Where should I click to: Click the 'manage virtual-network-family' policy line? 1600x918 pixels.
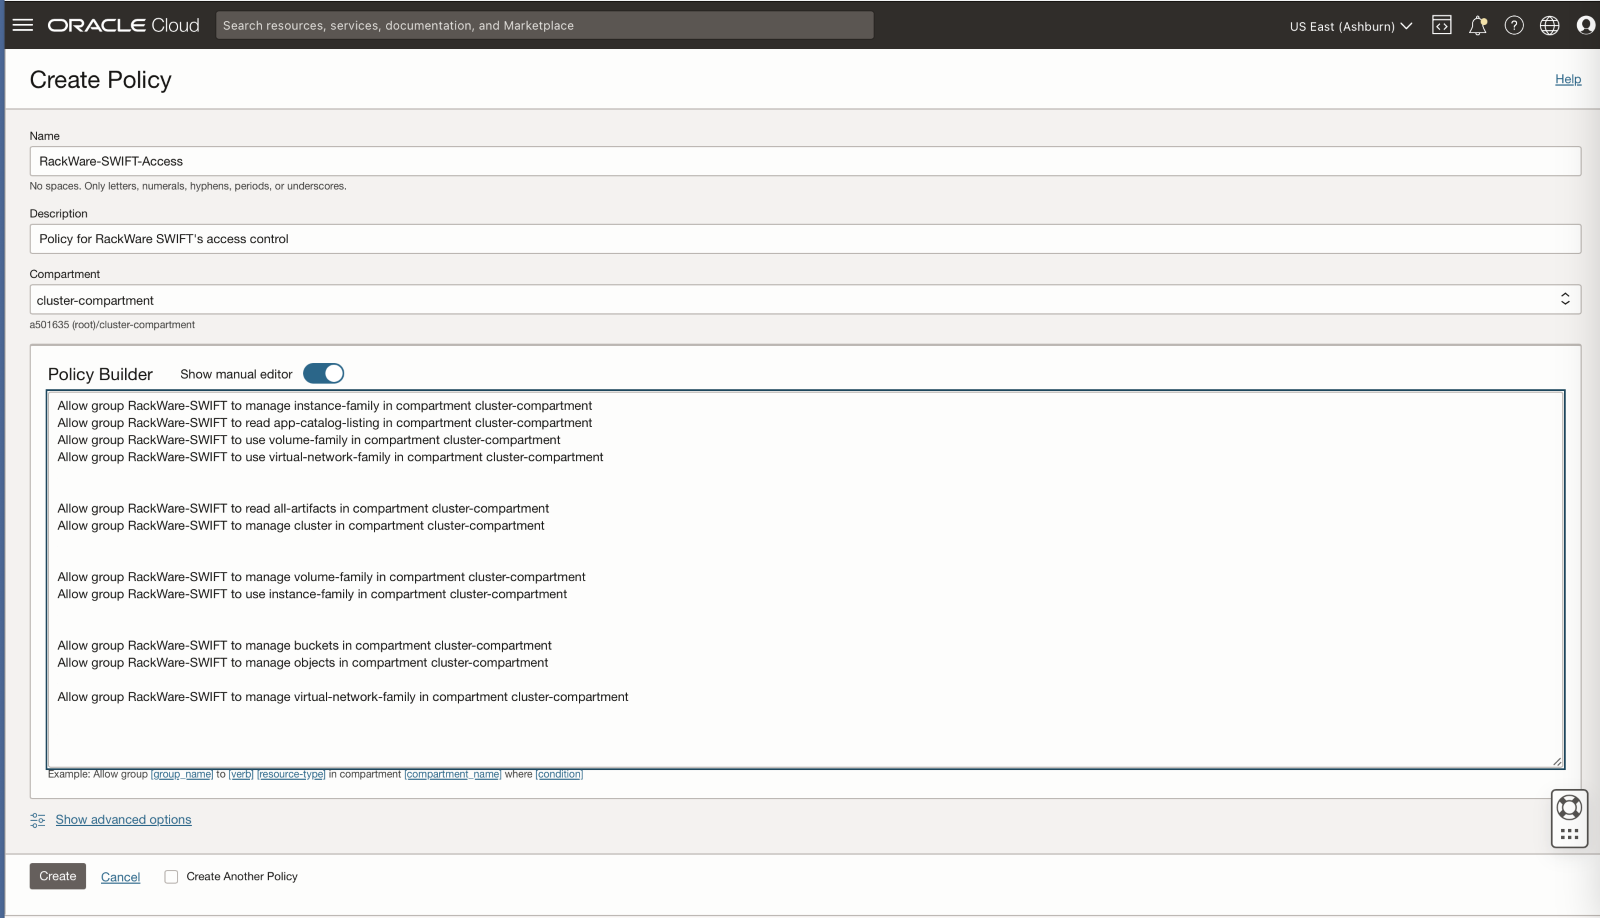(343, 697)
